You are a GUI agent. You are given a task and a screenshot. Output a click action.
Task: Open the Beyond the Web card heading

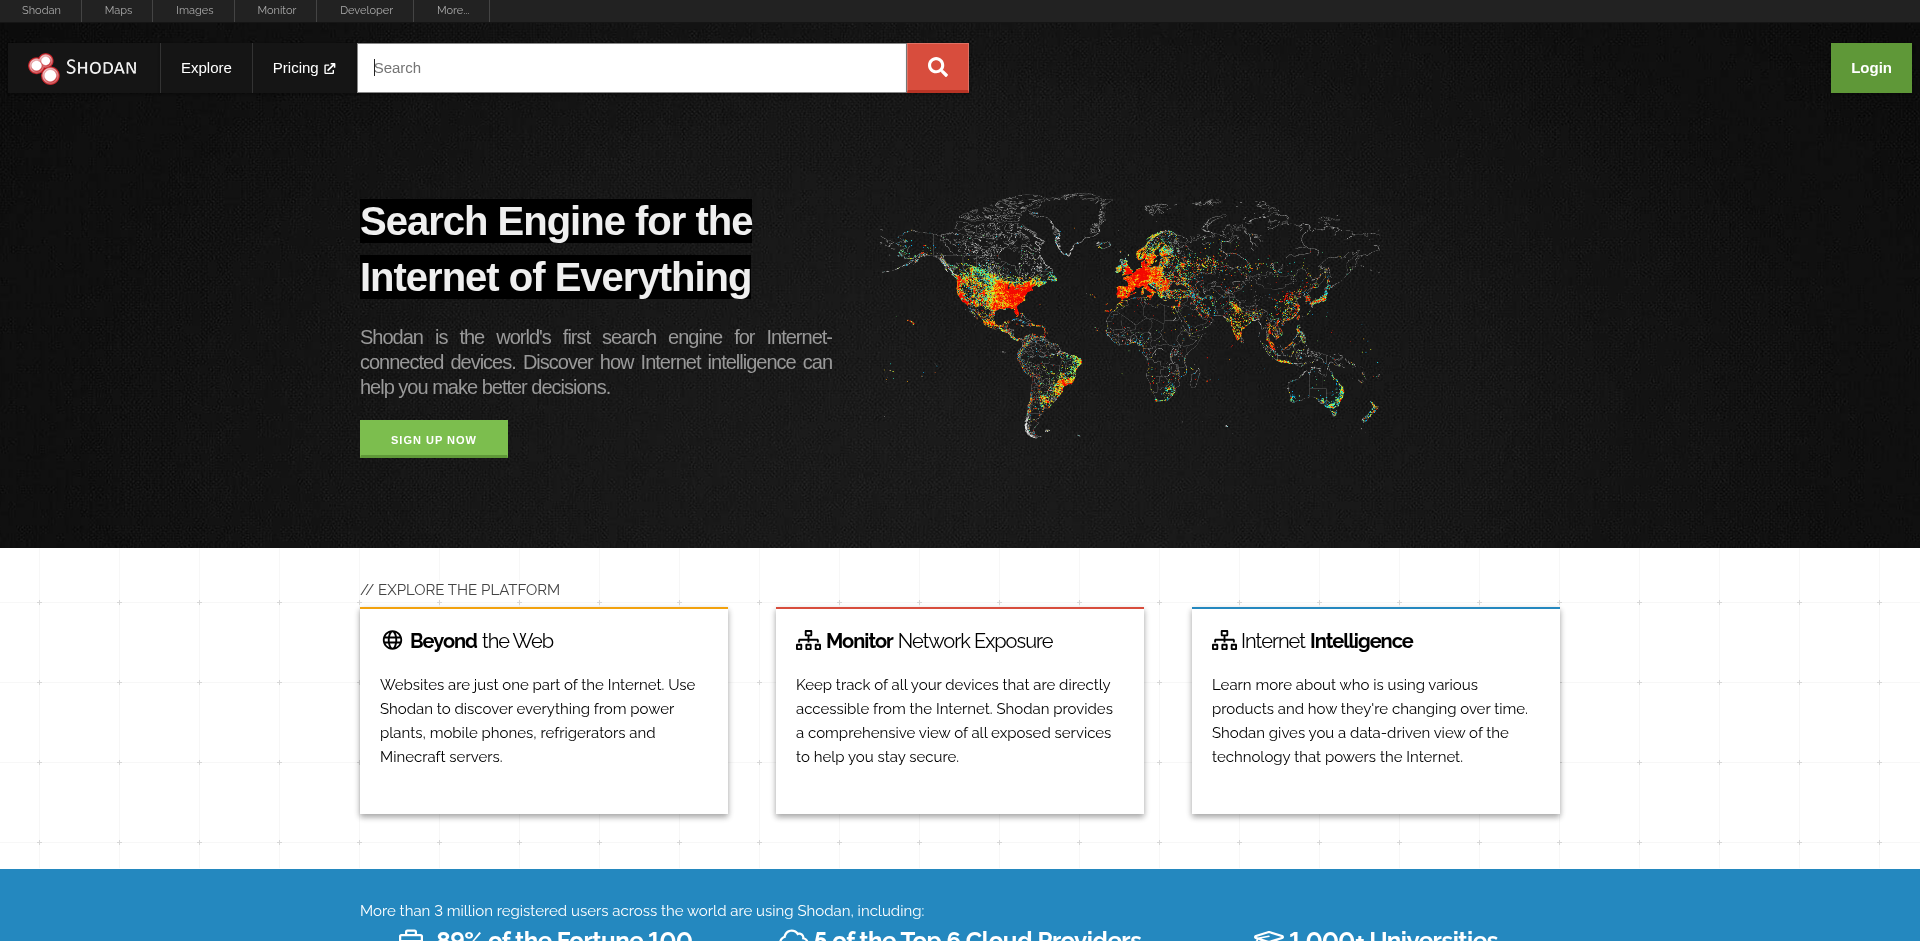click(x=481, y=641)
